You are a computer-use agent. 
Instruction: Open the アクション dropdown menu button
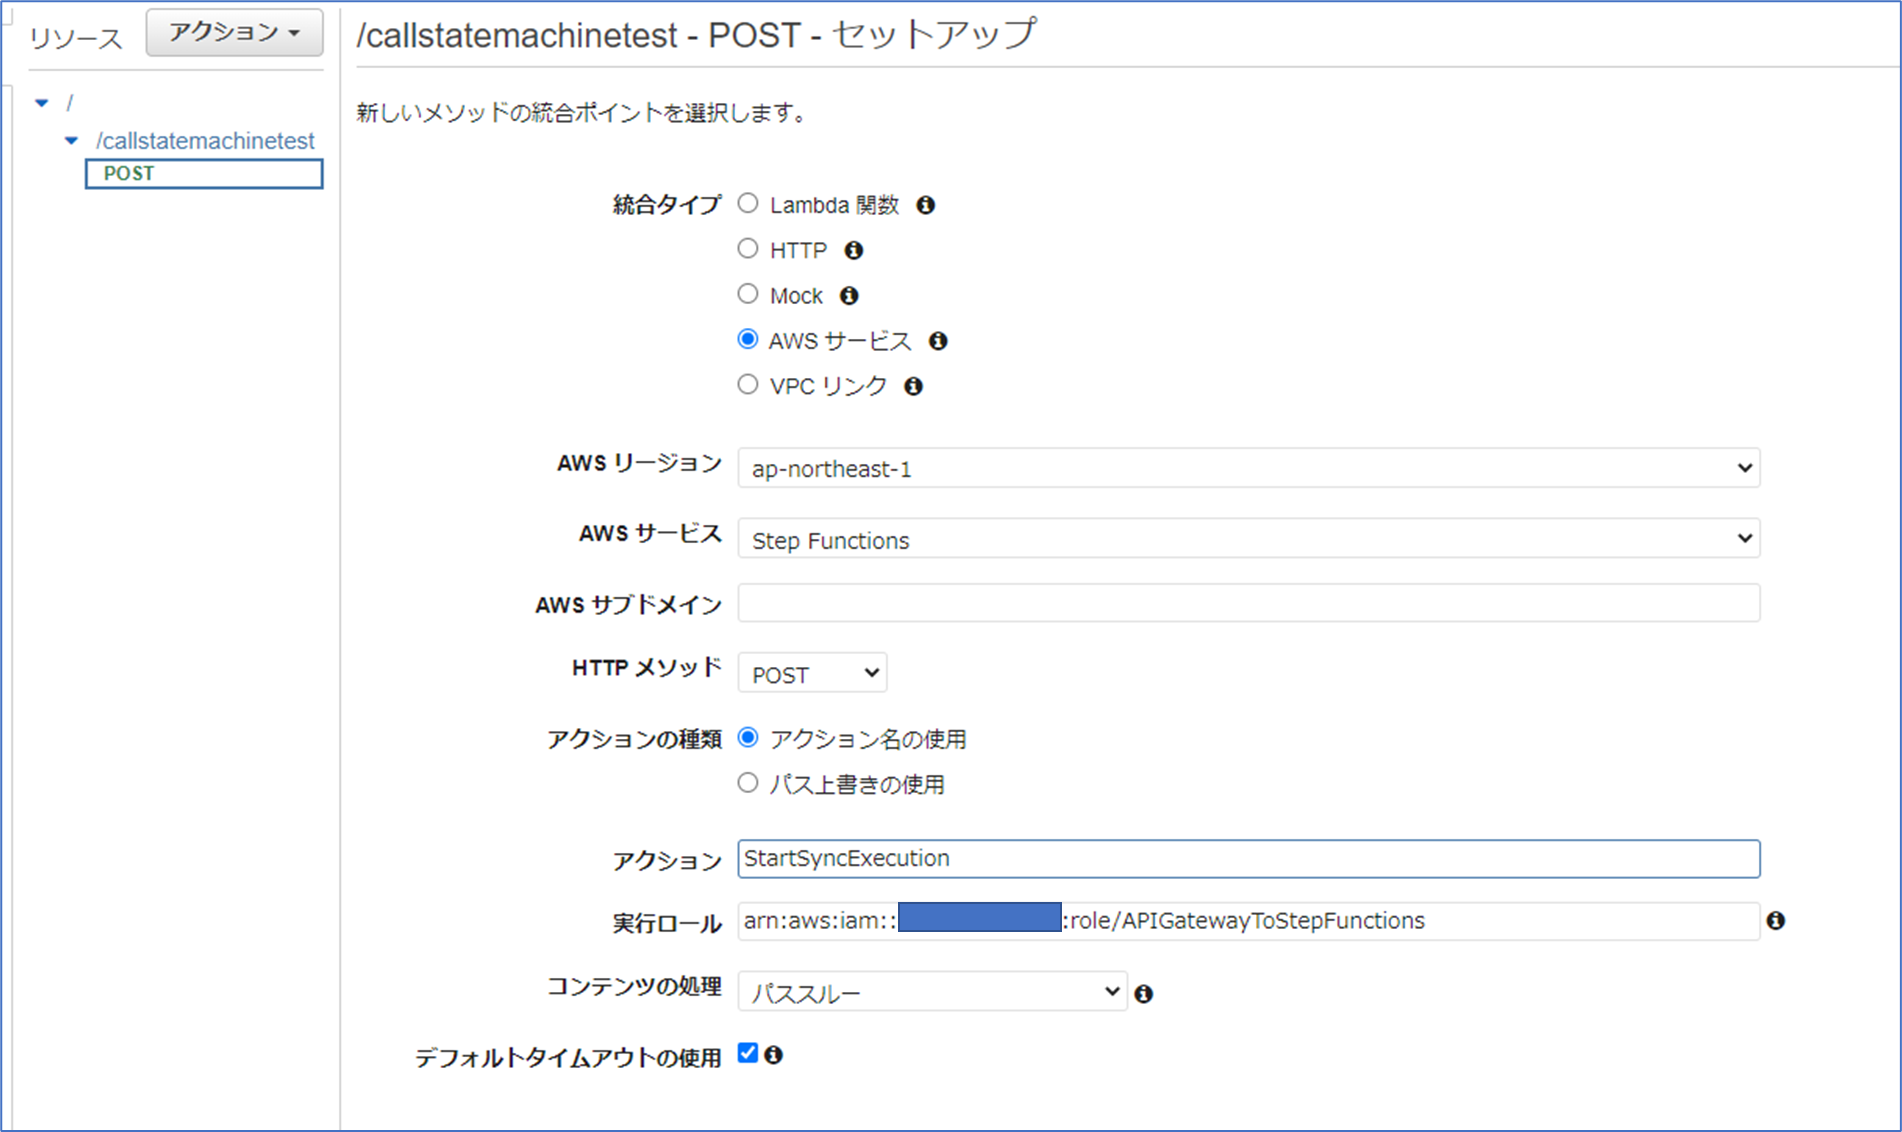point(234,33)
